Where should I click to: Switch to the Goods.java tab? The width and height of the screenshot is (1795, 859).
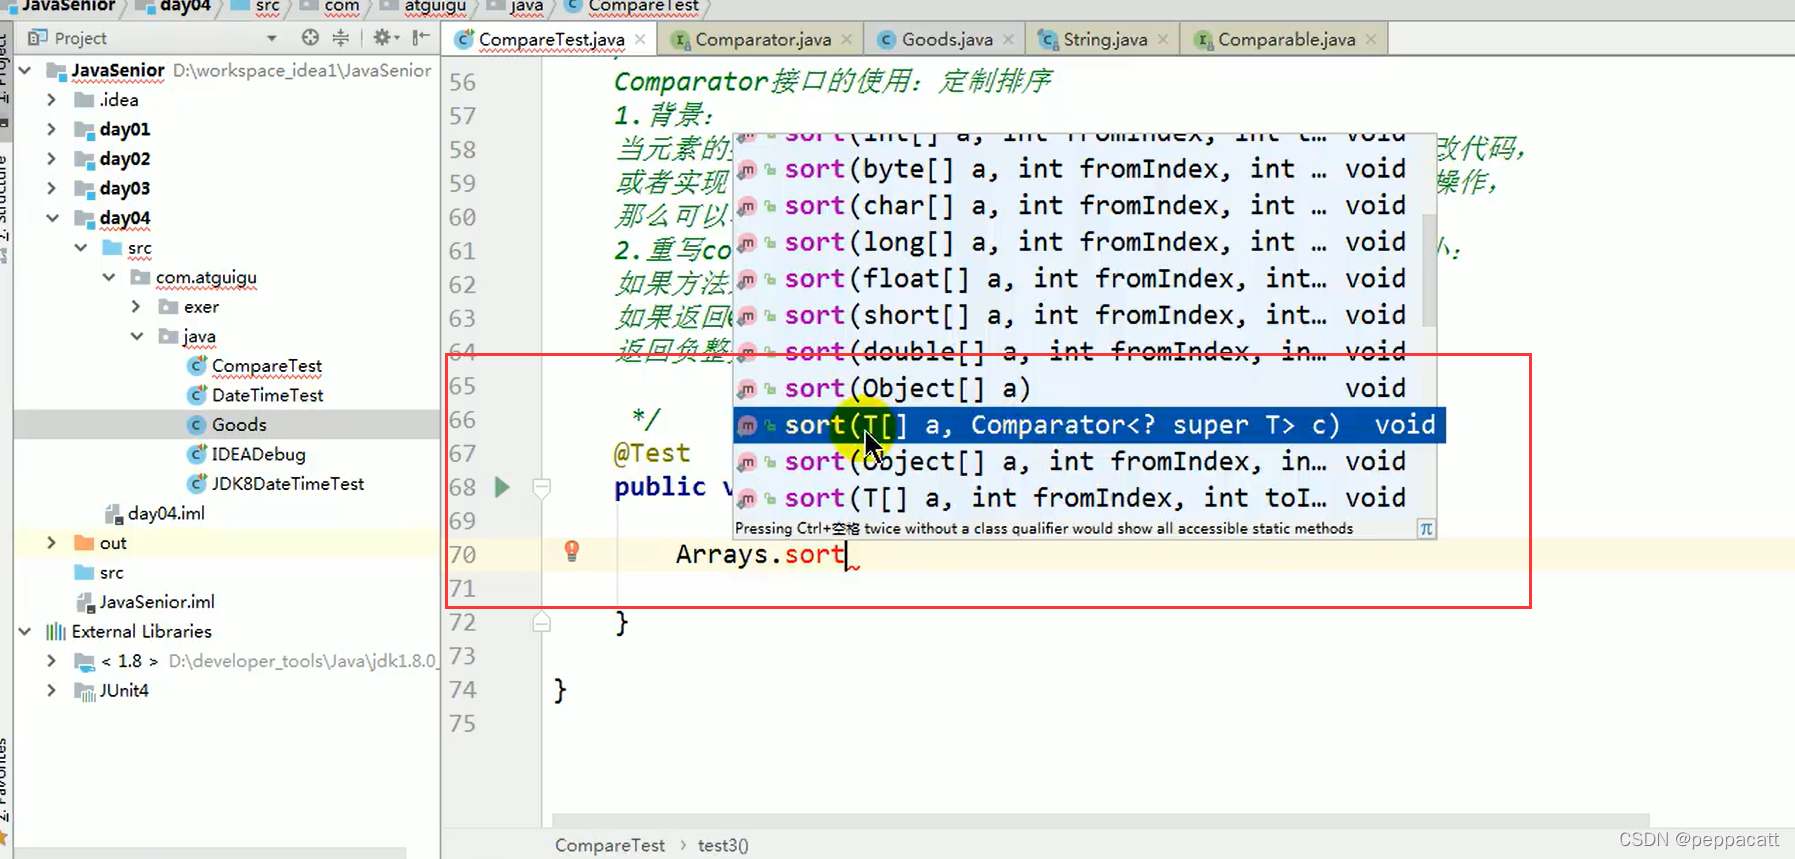pyautogui.click(x=947, y=39)
